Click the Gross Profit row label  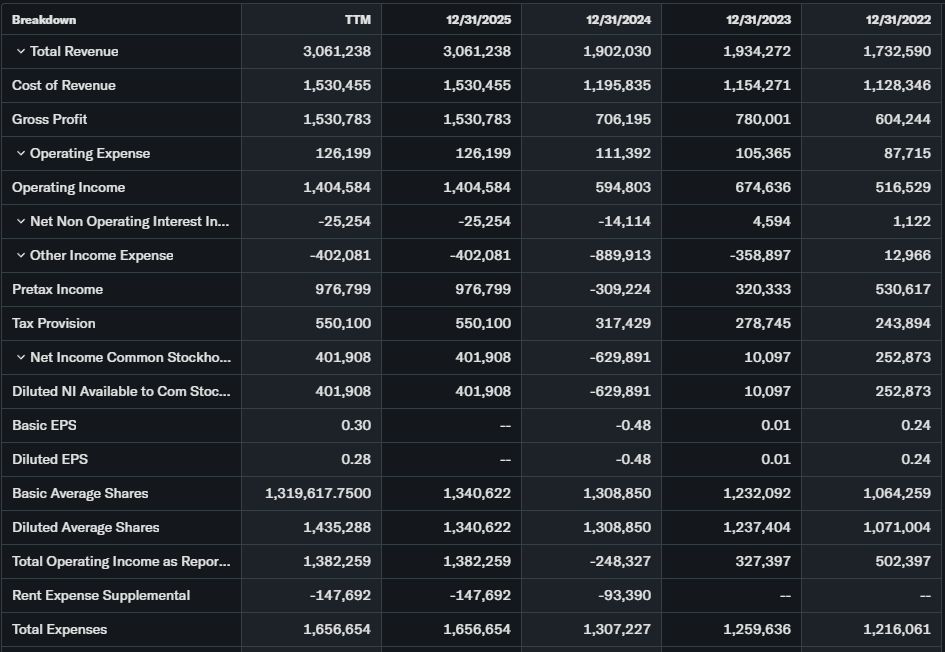50,120
